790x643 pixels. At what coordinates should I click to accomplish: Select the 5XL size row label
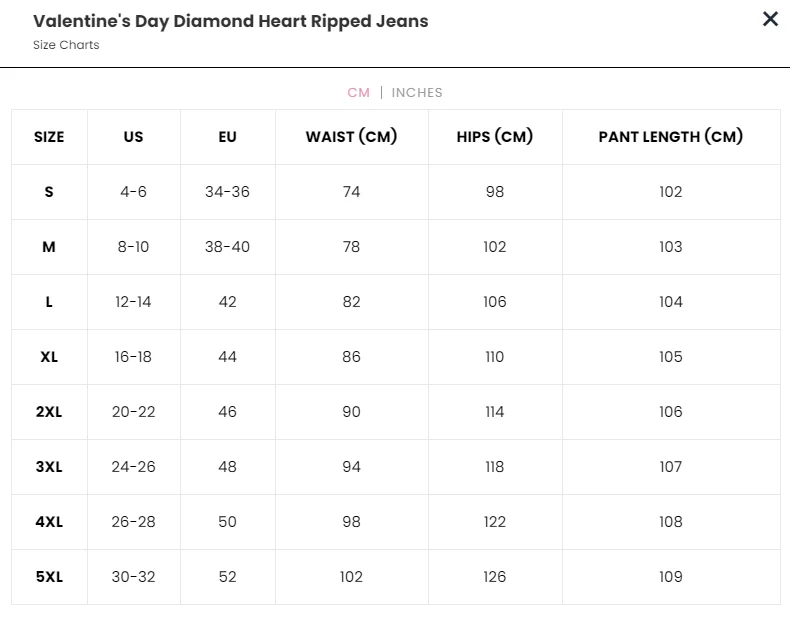point(49,576)
